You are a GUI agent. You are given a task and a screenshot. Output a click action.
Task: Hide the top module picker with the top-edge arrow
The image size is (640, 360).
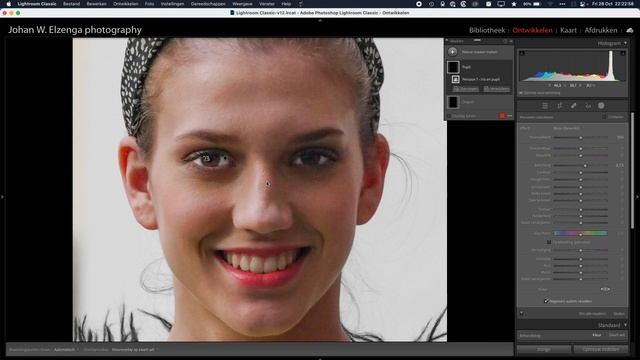click(x=320, y=20)
